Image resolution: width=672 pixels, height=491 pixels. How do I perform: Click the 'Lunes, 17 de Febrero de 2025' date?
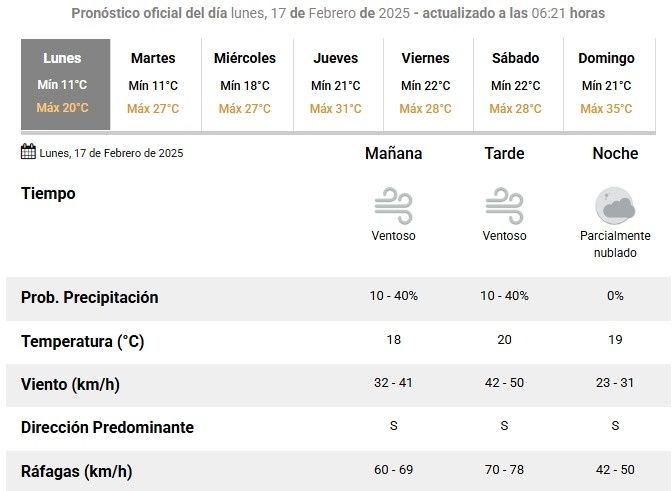[x=111, y=153]
